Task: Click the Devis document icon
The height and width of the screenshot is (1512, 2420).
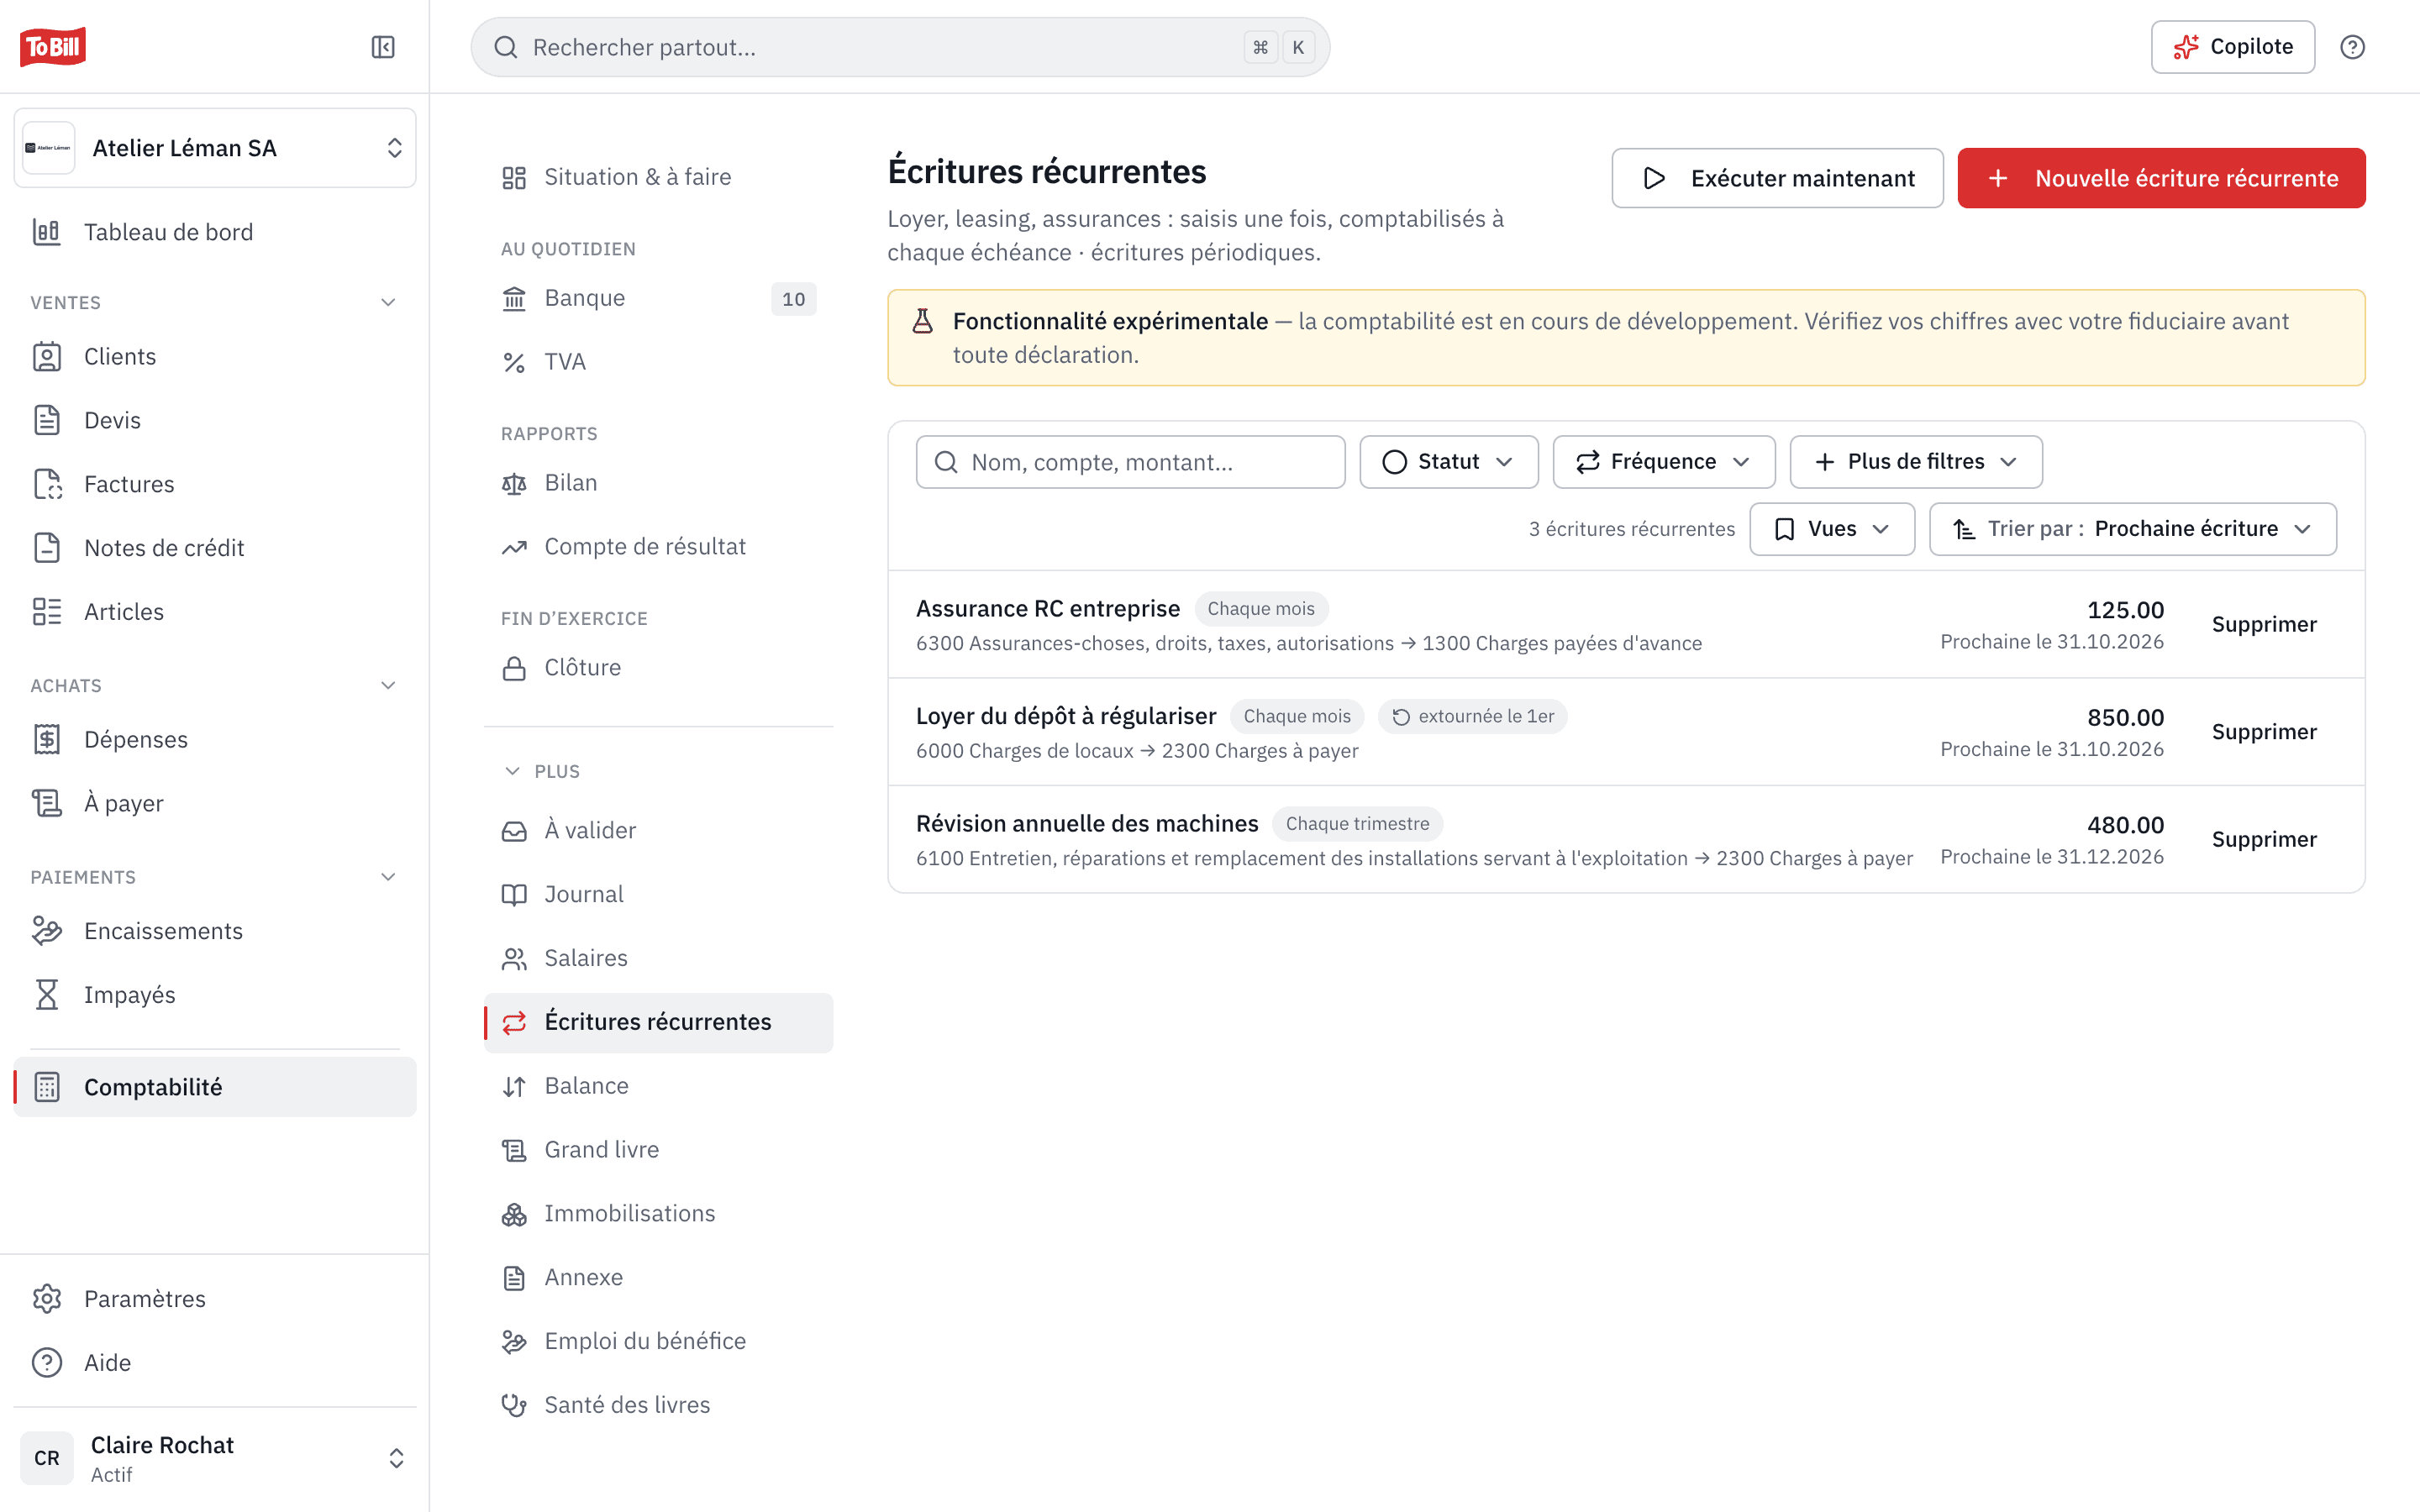Action: coord(47,420)
